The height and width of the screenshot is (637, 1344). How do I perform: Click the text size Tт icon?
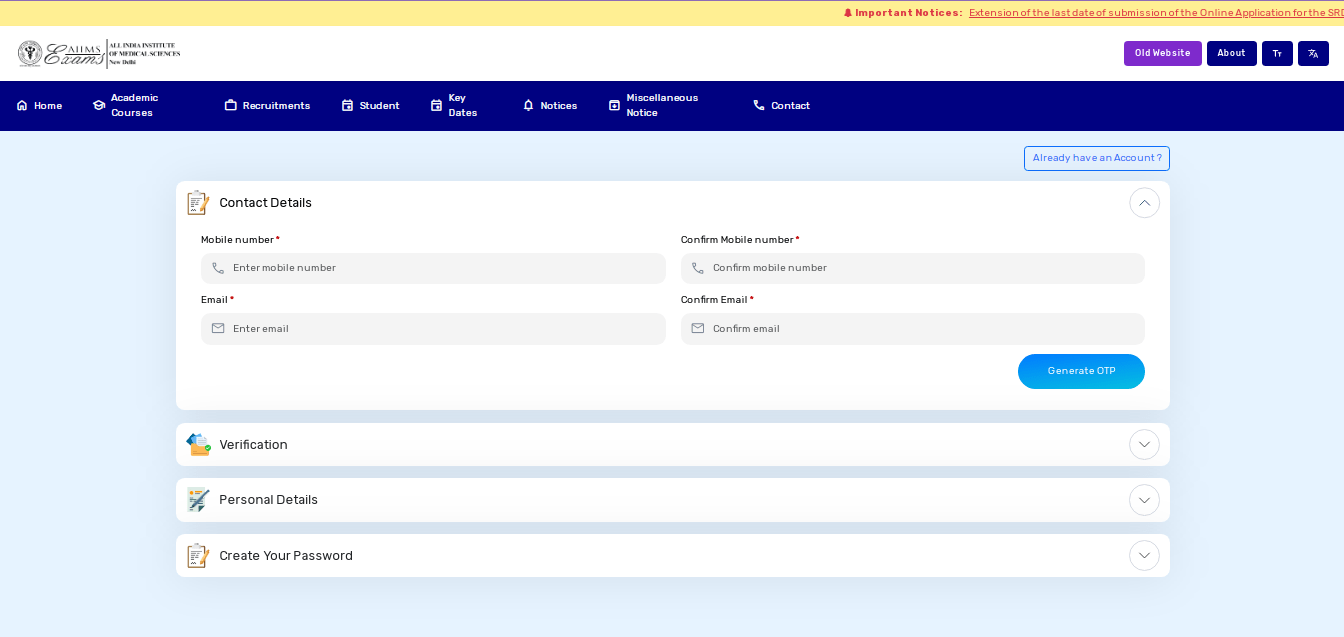(x=1277, y=54)
